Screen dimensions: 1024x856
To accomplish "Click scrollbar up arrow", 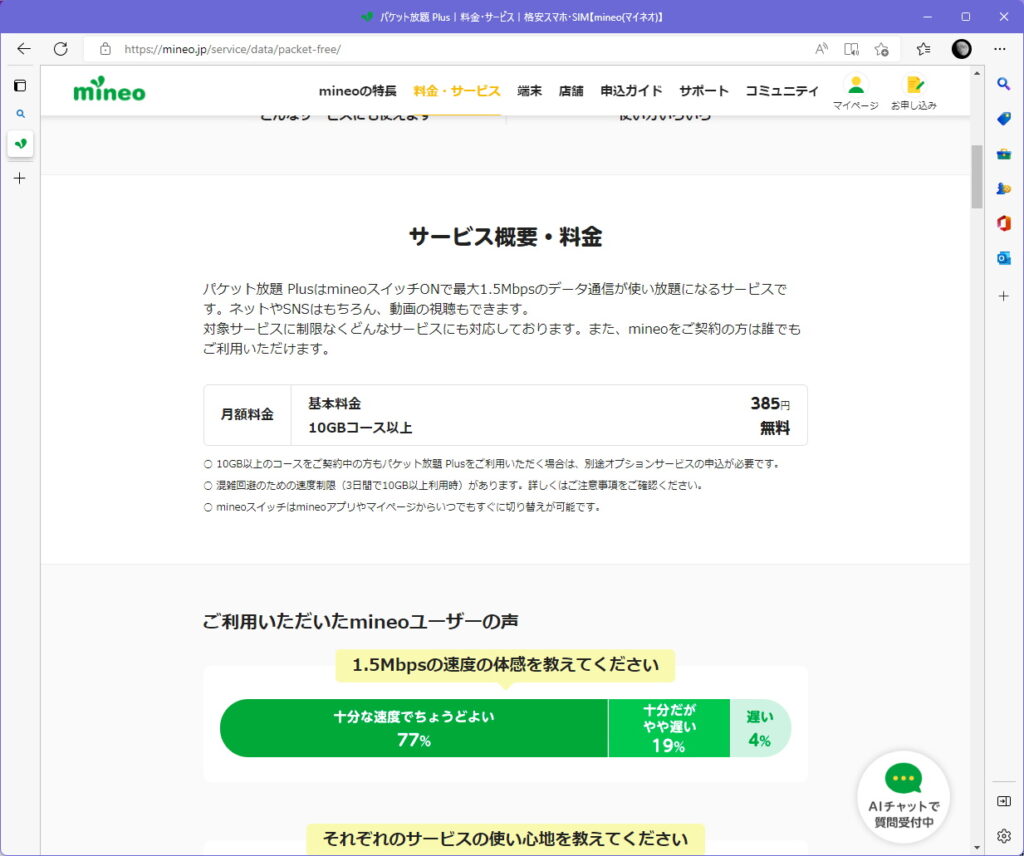I will click(x=977, y=73).
